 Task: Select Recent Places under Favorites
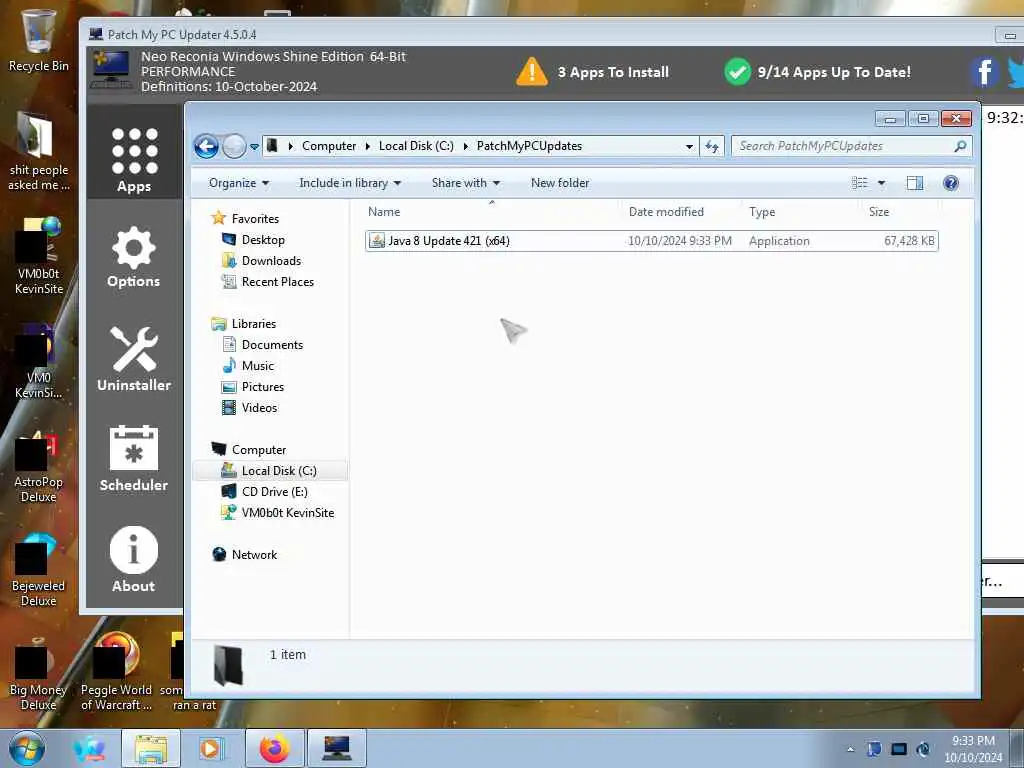[x=268, y=281]
